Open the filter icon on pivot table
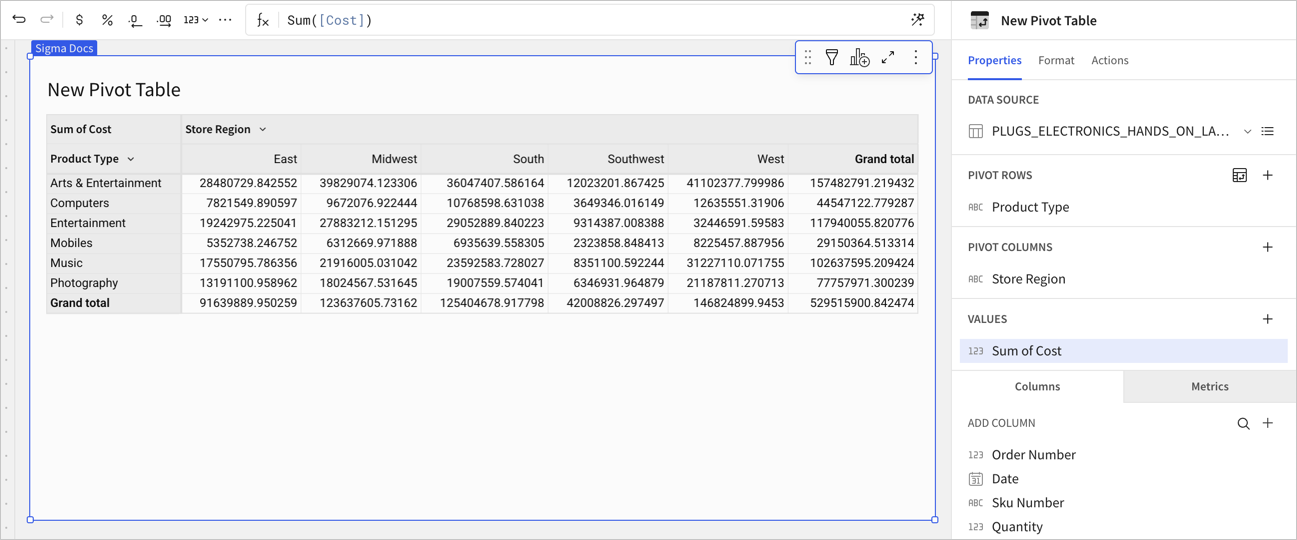This screenshot has width=1297, height=540. point(832,58)
